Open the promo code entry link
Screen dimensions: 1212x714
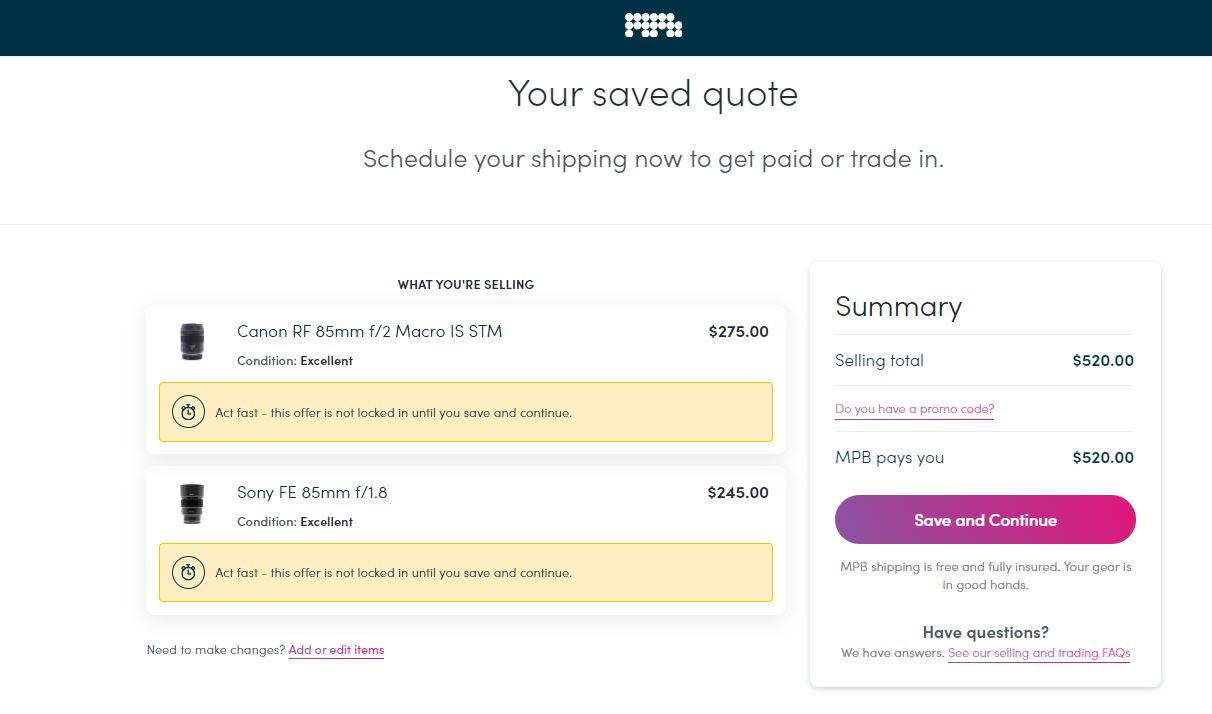tap(914, 409)
